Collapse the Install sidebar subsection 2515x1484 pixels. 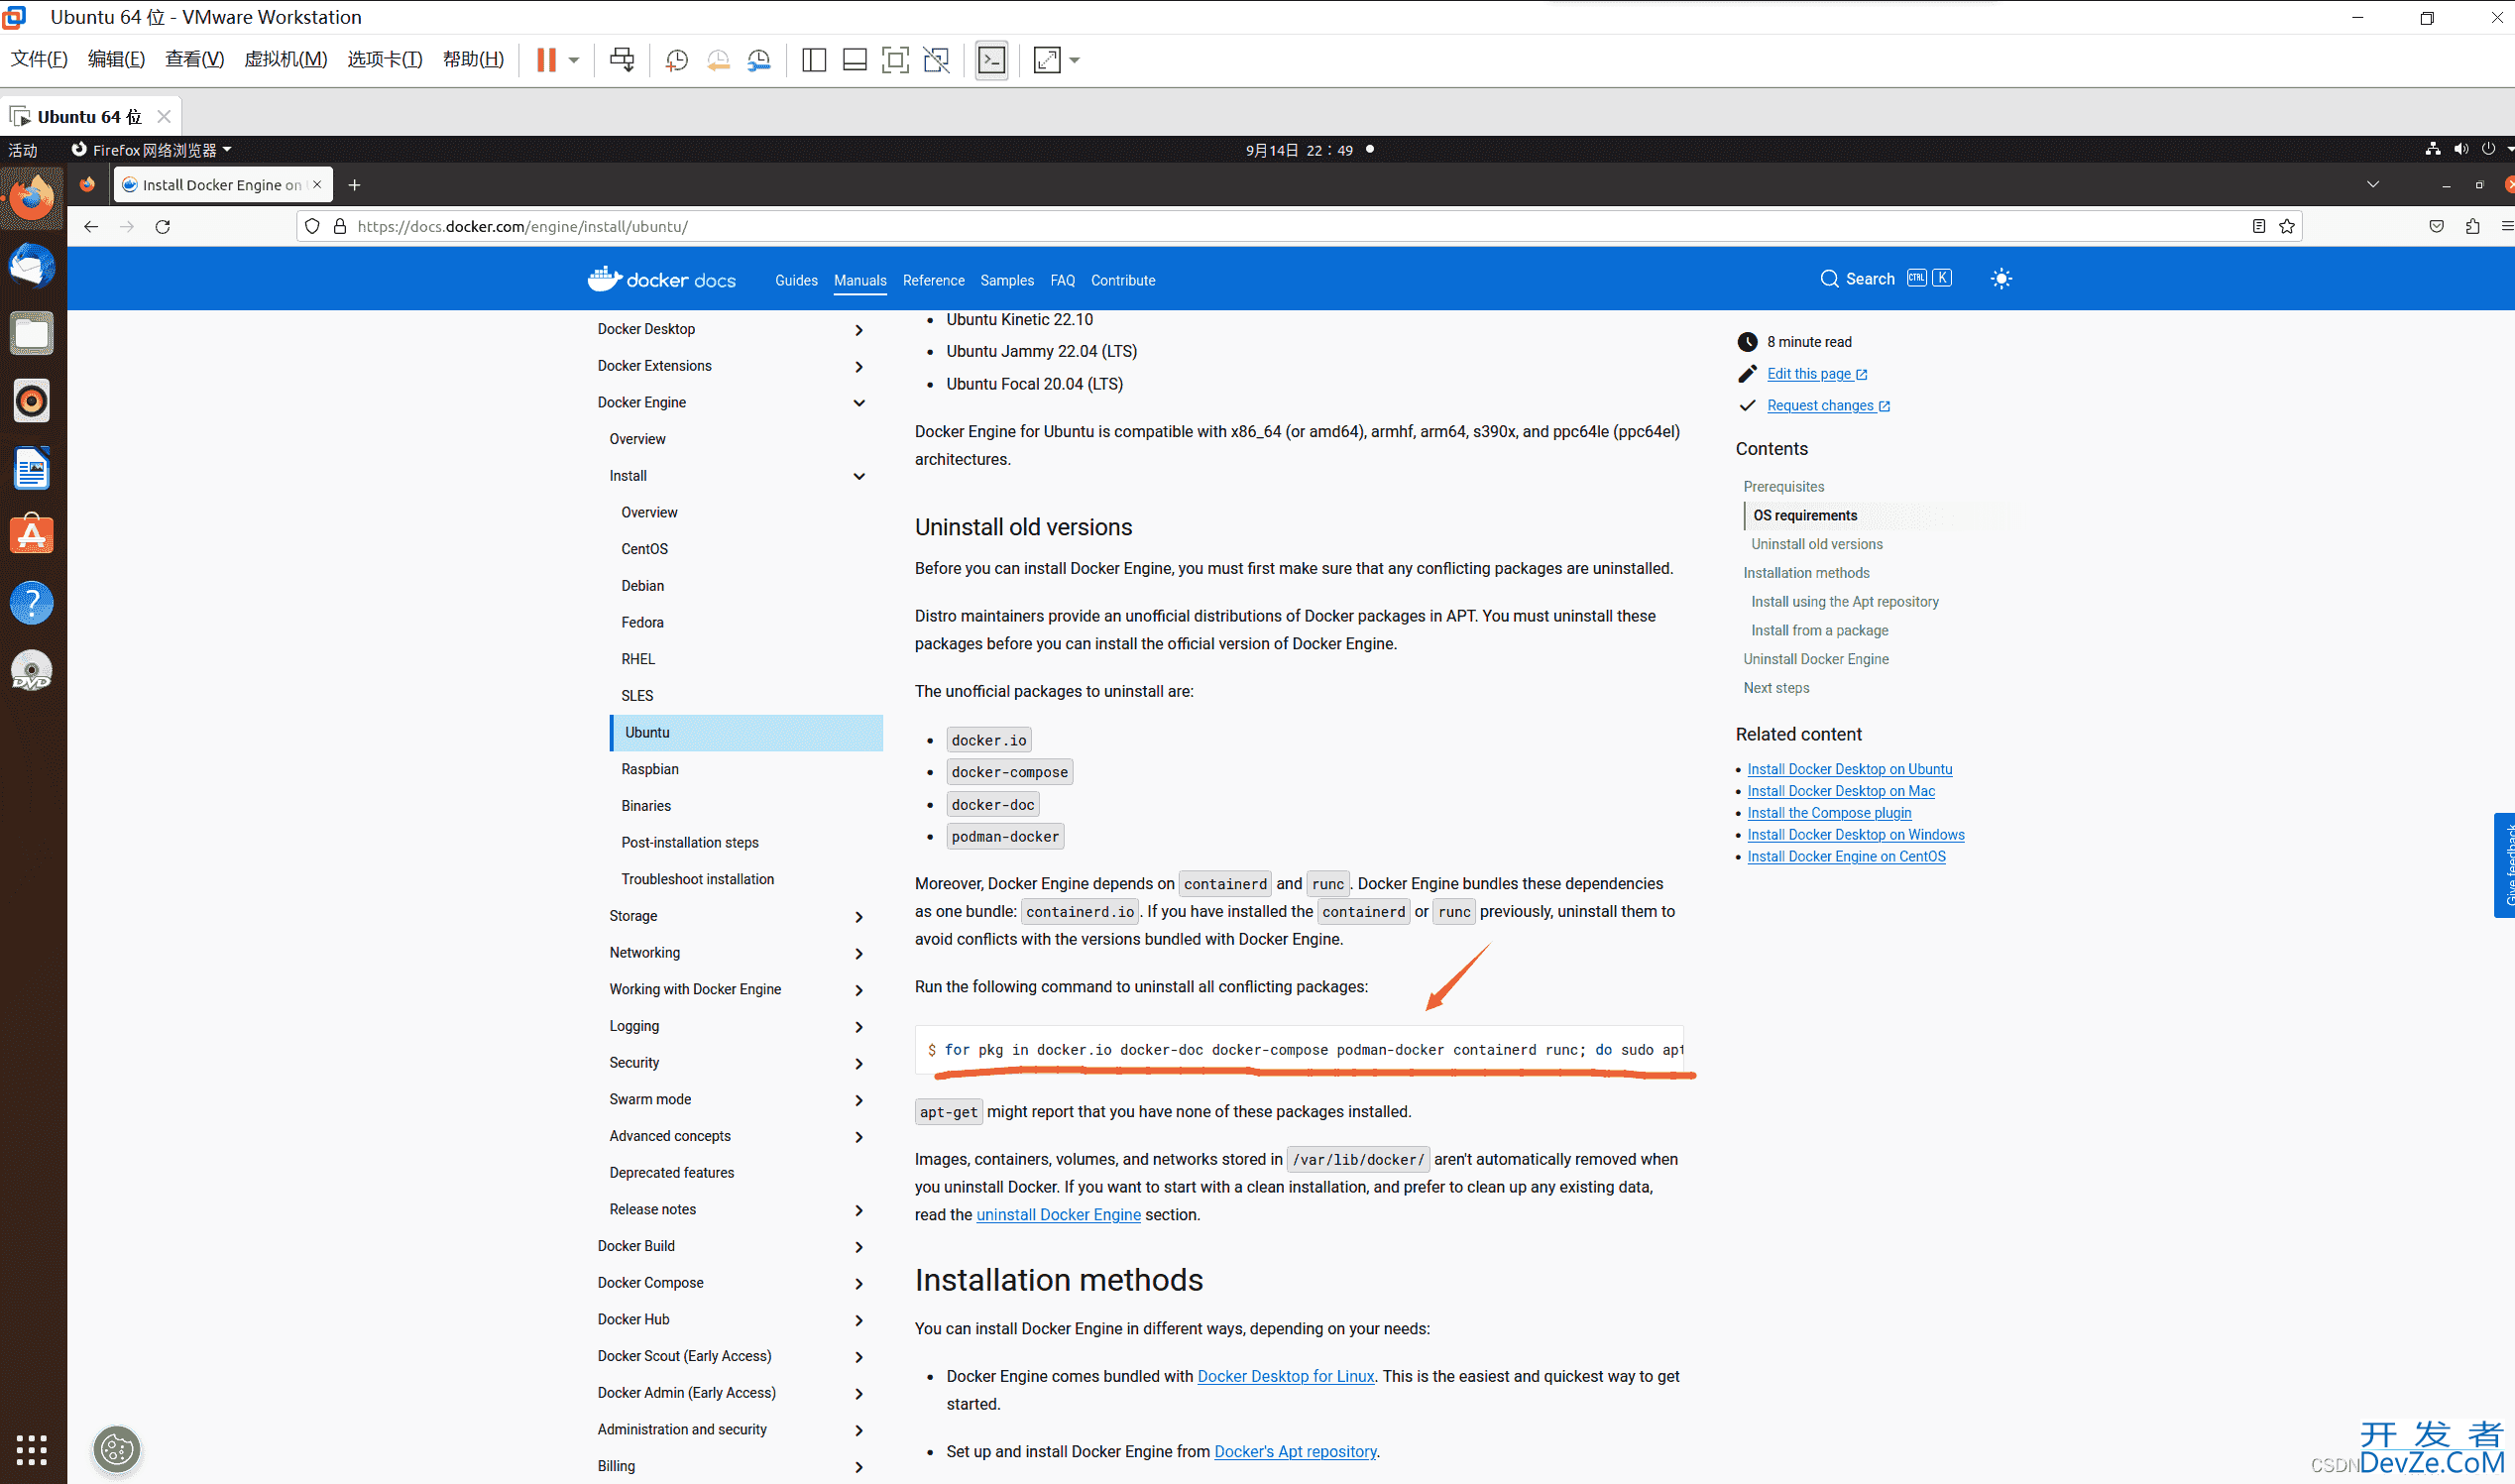coord(858,477)
